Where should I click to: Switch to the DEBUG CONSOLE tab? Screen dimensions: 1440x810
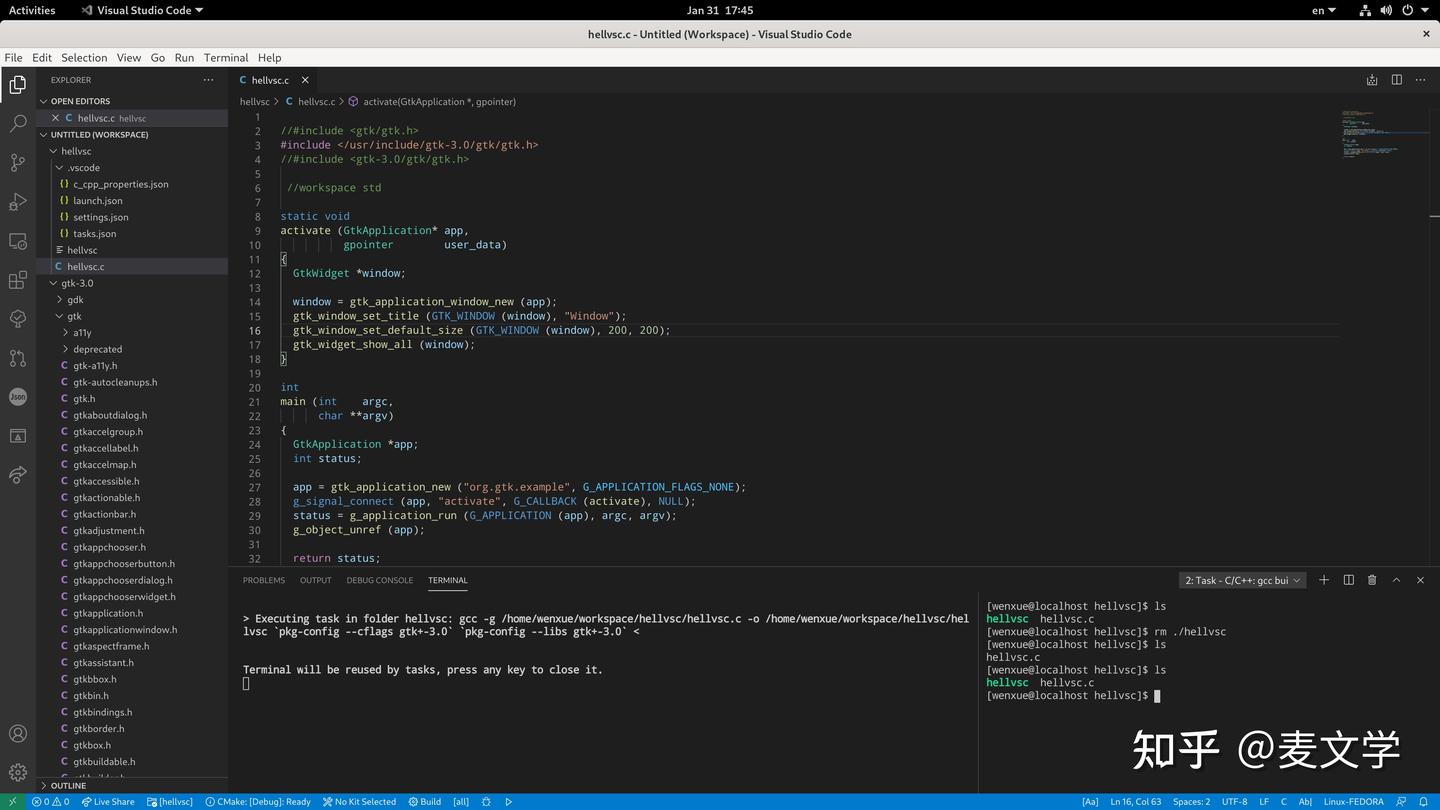pos(379,580)
